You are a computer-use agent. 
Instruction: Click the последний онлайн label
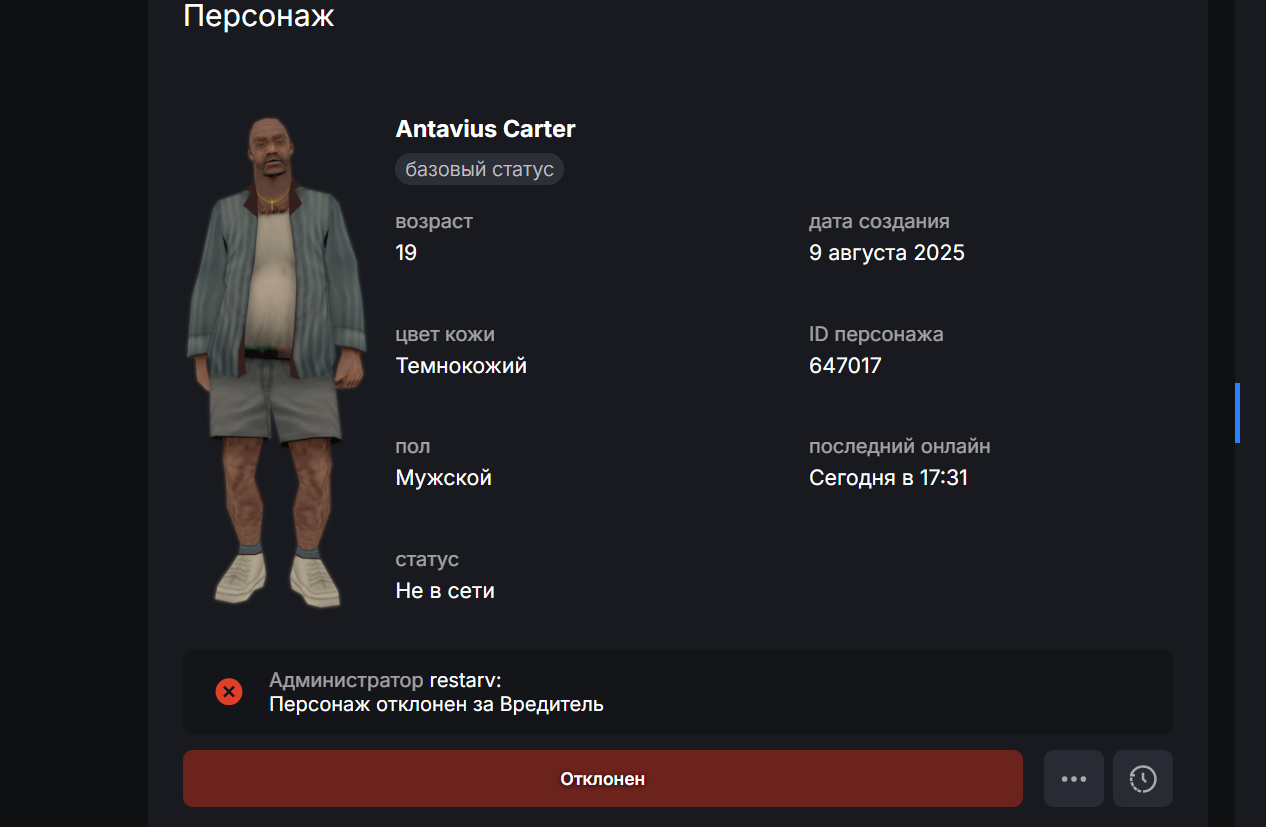900,446
